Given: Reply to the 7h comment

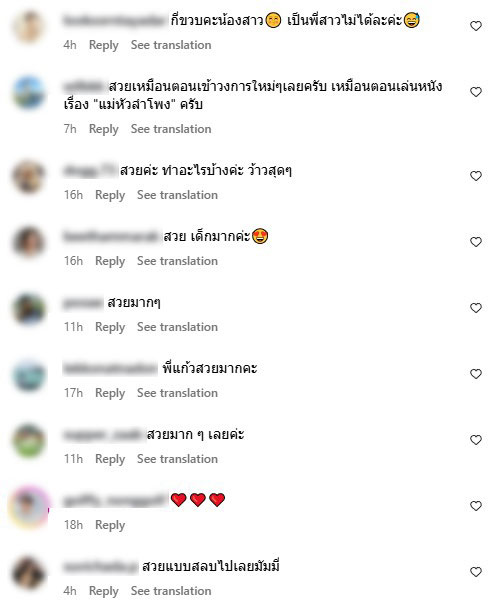Looking at the screenshot, I should (x=104, y=129).
